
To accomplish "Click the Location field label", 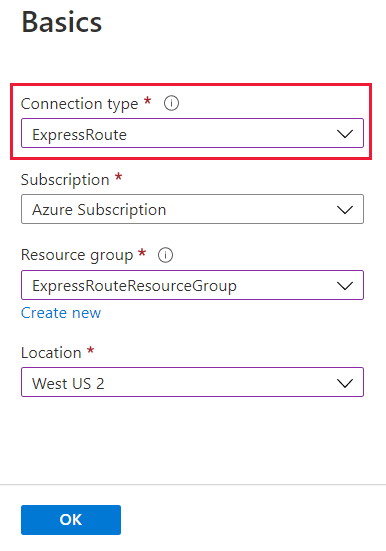I will click(x=51, y=353).
